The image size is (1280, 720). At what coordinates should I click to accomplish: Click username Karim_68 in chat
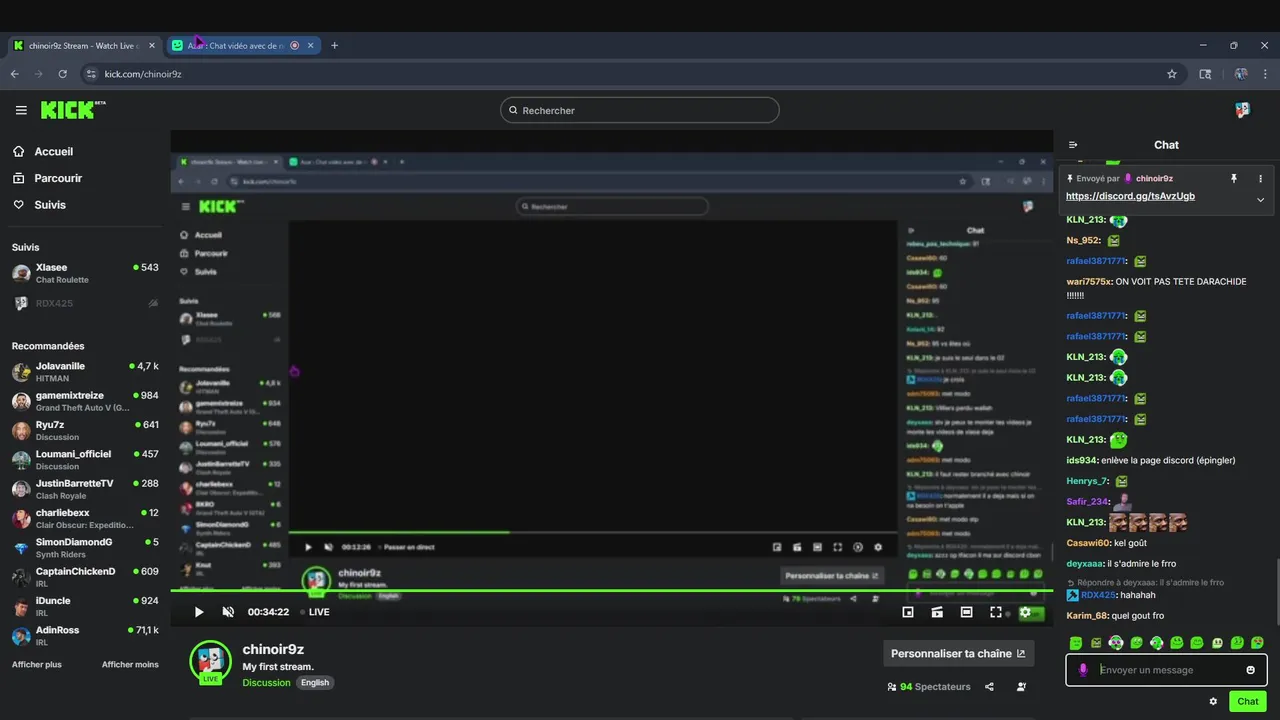tap(1086, 616)
